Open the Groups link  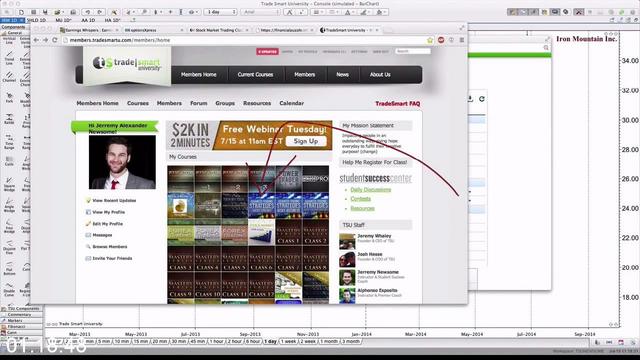[x=225, y=103]
